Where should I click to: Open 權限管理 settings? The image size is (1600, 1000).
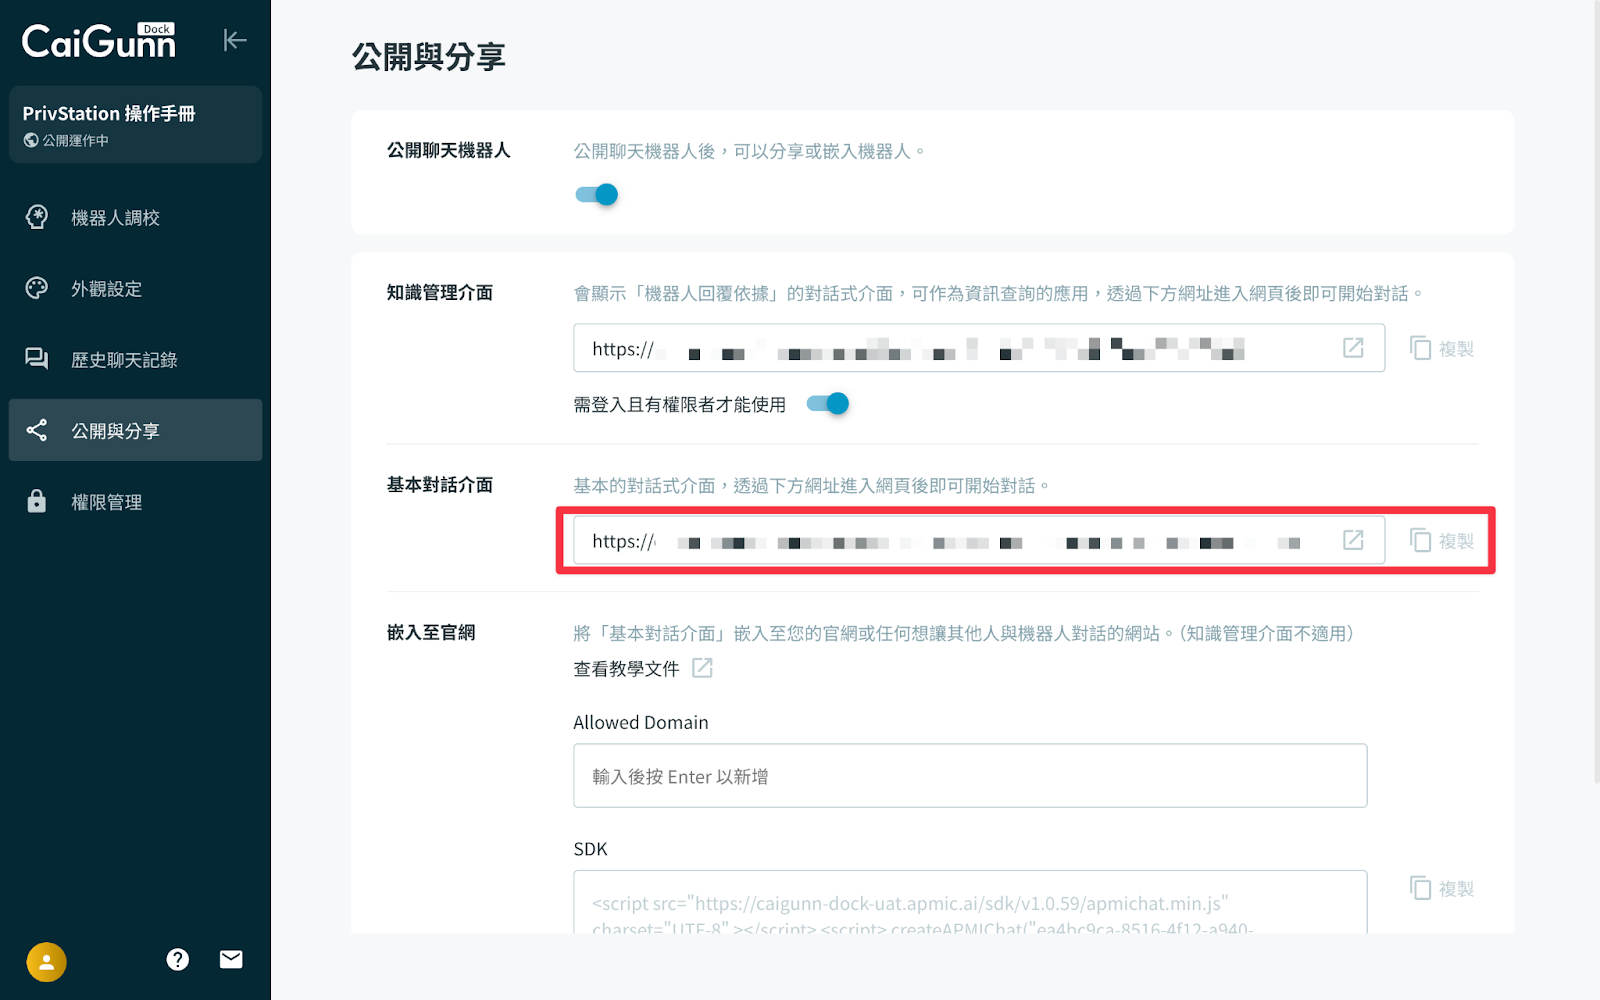point(106,502)
